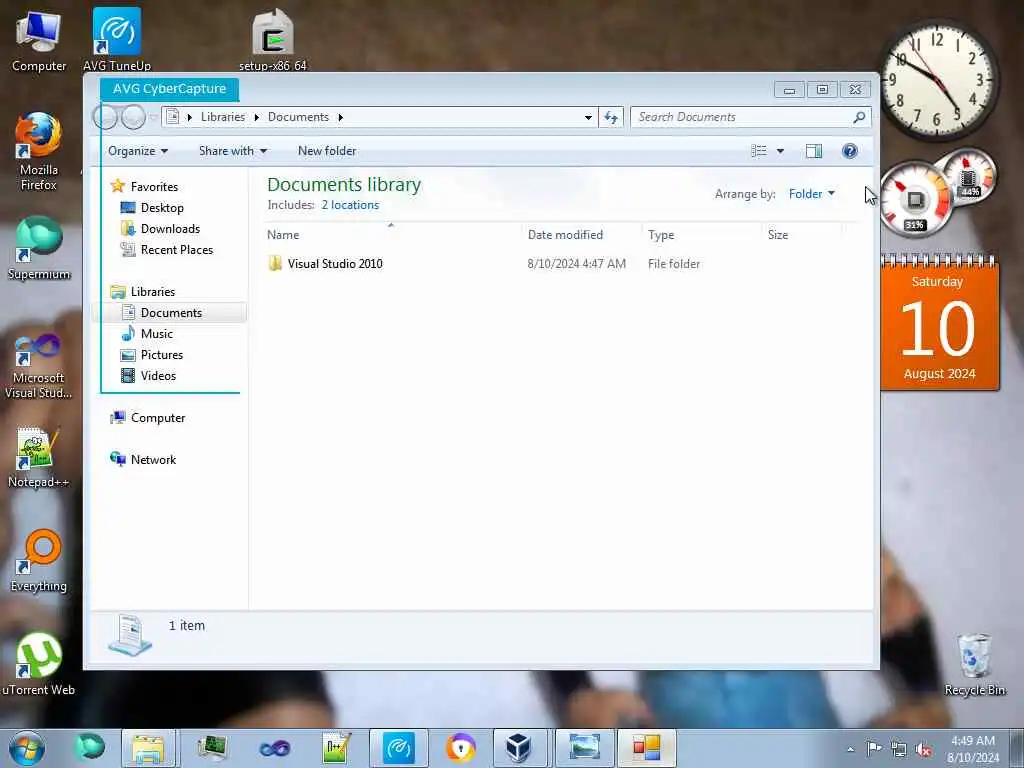Image resolution: width=1024 pixels, height=768 pixels.
Task: Open the VirtualBox cube taskbar icon
Action: coord(519,748)
